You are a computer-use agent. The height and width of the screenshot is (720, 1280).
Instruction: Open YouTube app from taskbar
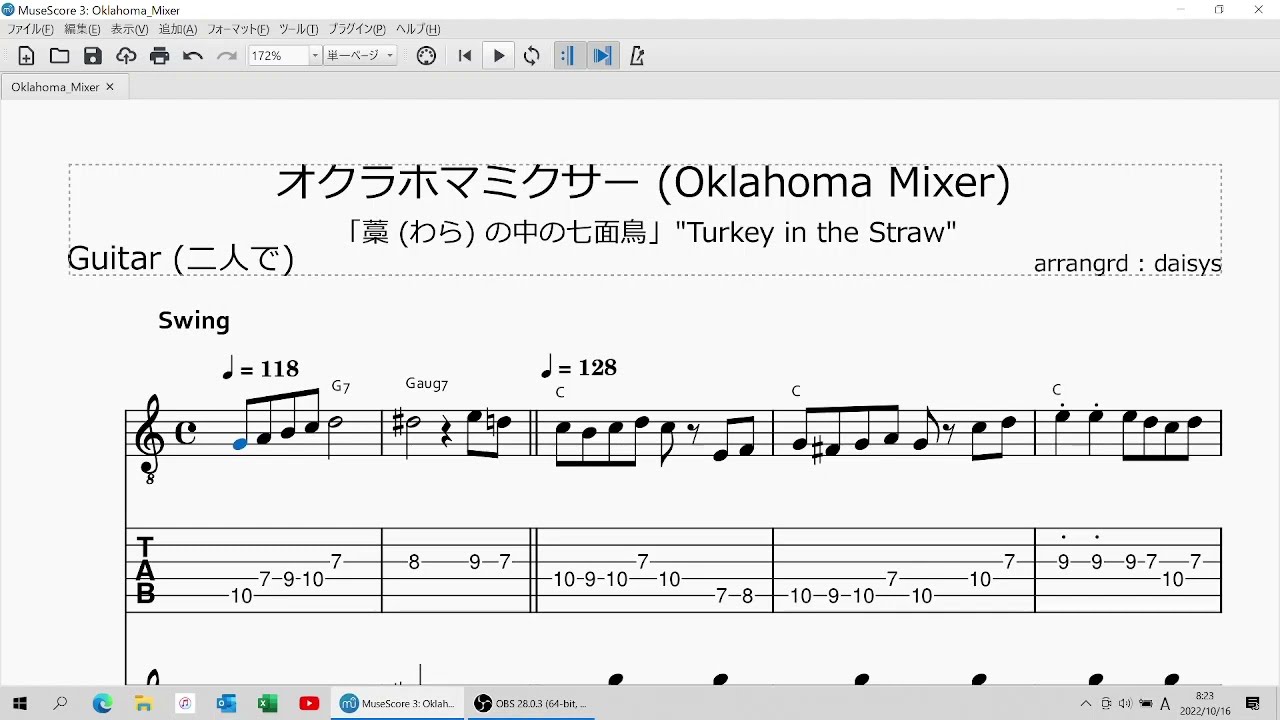coord(309,703)
